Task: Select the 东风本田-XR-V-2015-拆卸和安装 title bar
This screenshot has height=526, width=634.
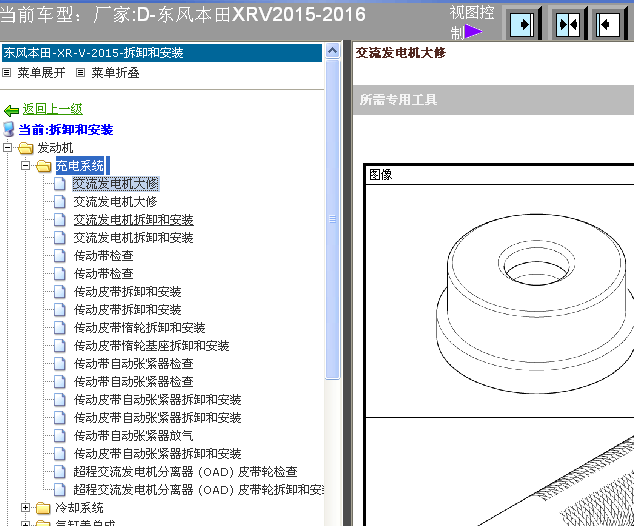Action: (162, 53)
